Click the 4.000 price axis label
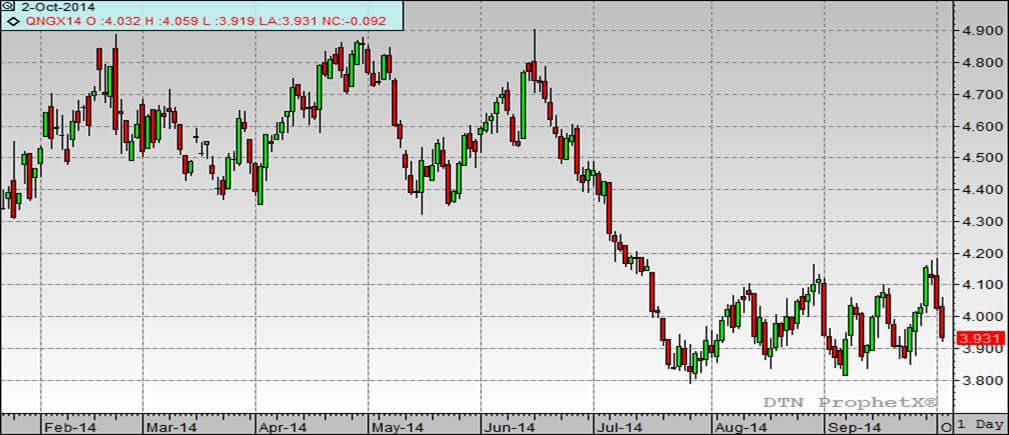The width and height of the screenshot is (1009, 435). [x=981, y=317]
